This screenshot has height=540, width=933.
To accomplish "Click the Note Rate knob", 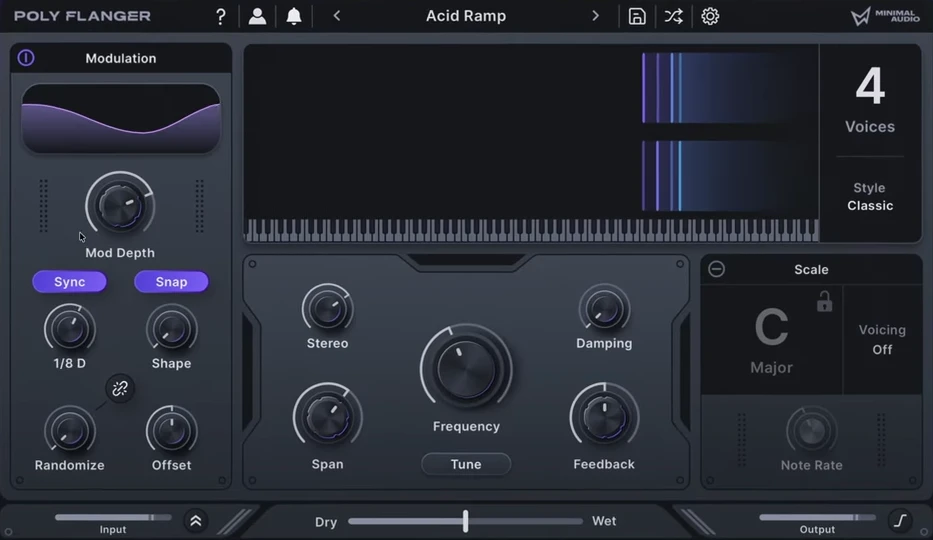I will pyautogui.click(x=811, y=431).
